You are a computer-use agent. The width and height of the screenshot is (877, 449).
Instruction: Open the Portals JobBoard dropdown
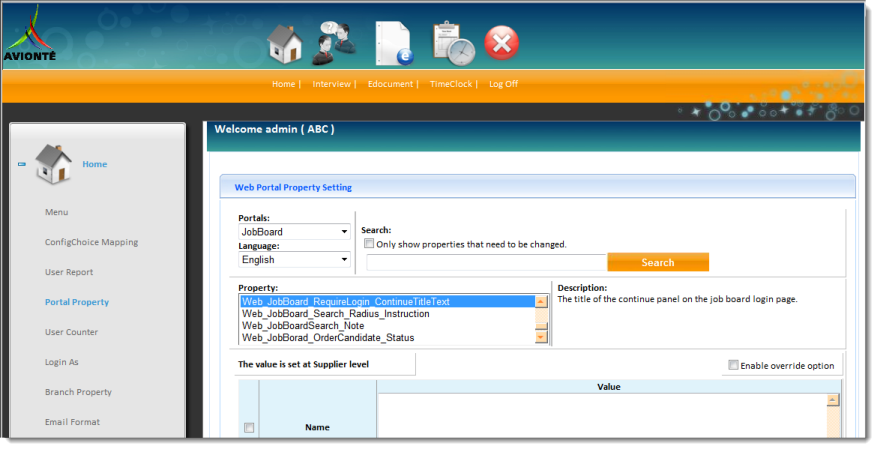[x=294, y=232]
